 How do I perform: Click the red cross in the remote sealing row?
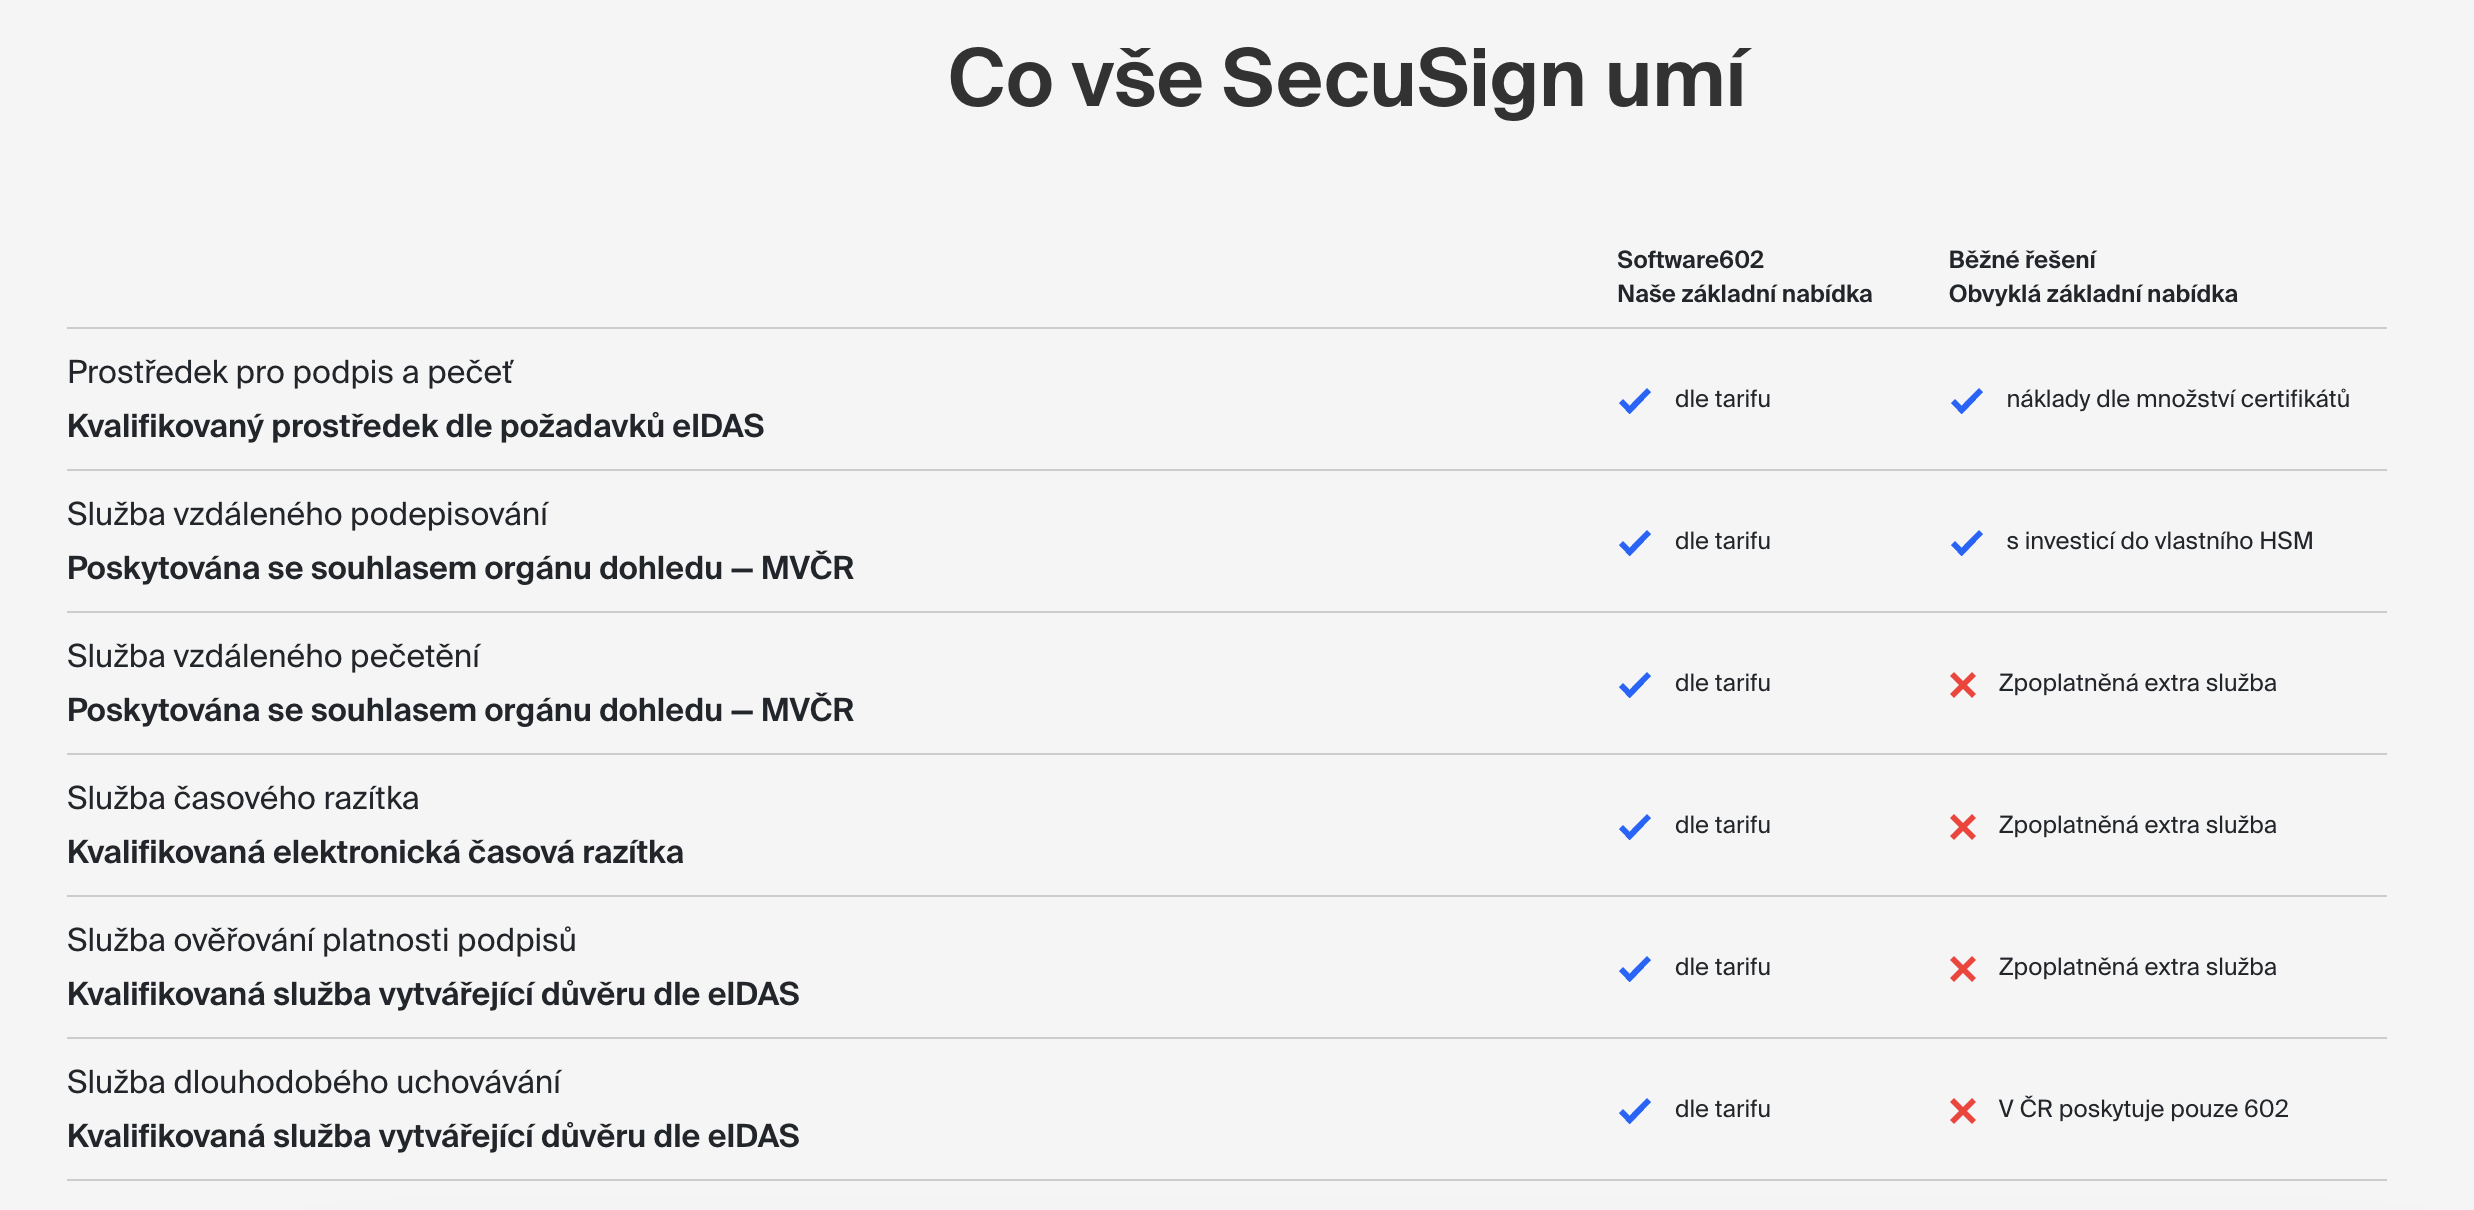pos(1963,684)
